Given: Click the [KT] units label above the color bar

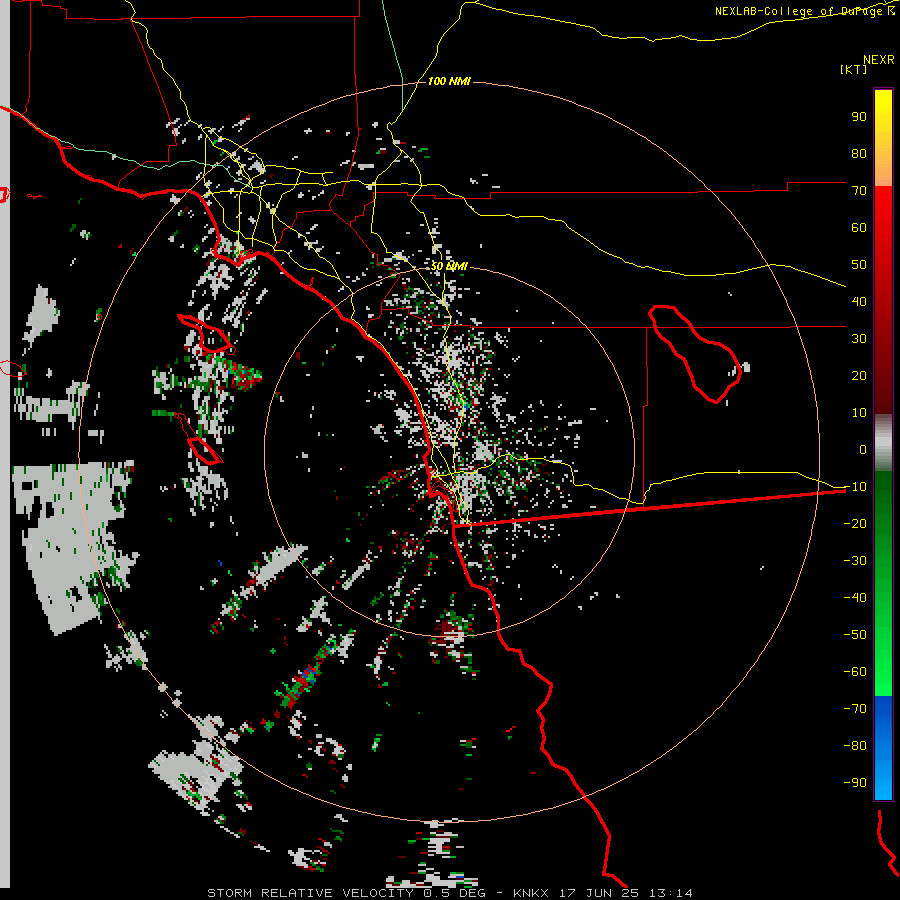Looking at the screenshot, I should [x=854, y=69].
